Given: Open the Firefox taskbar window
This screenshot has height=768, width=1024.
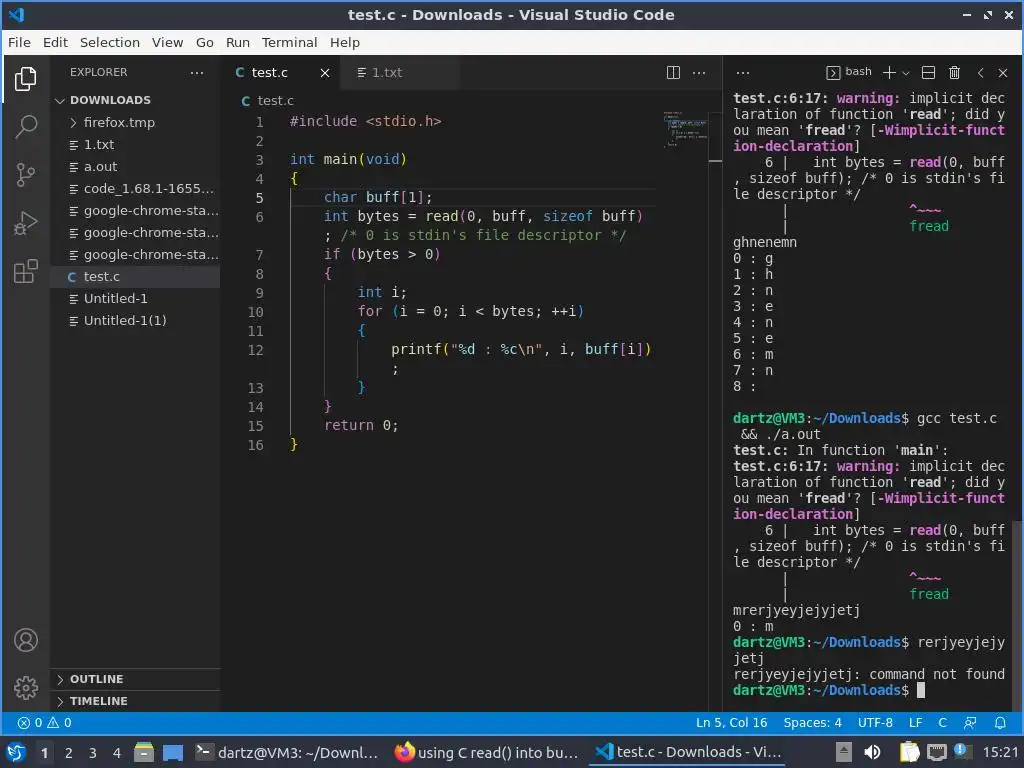Looking at the screenshot, I should 487,752.
